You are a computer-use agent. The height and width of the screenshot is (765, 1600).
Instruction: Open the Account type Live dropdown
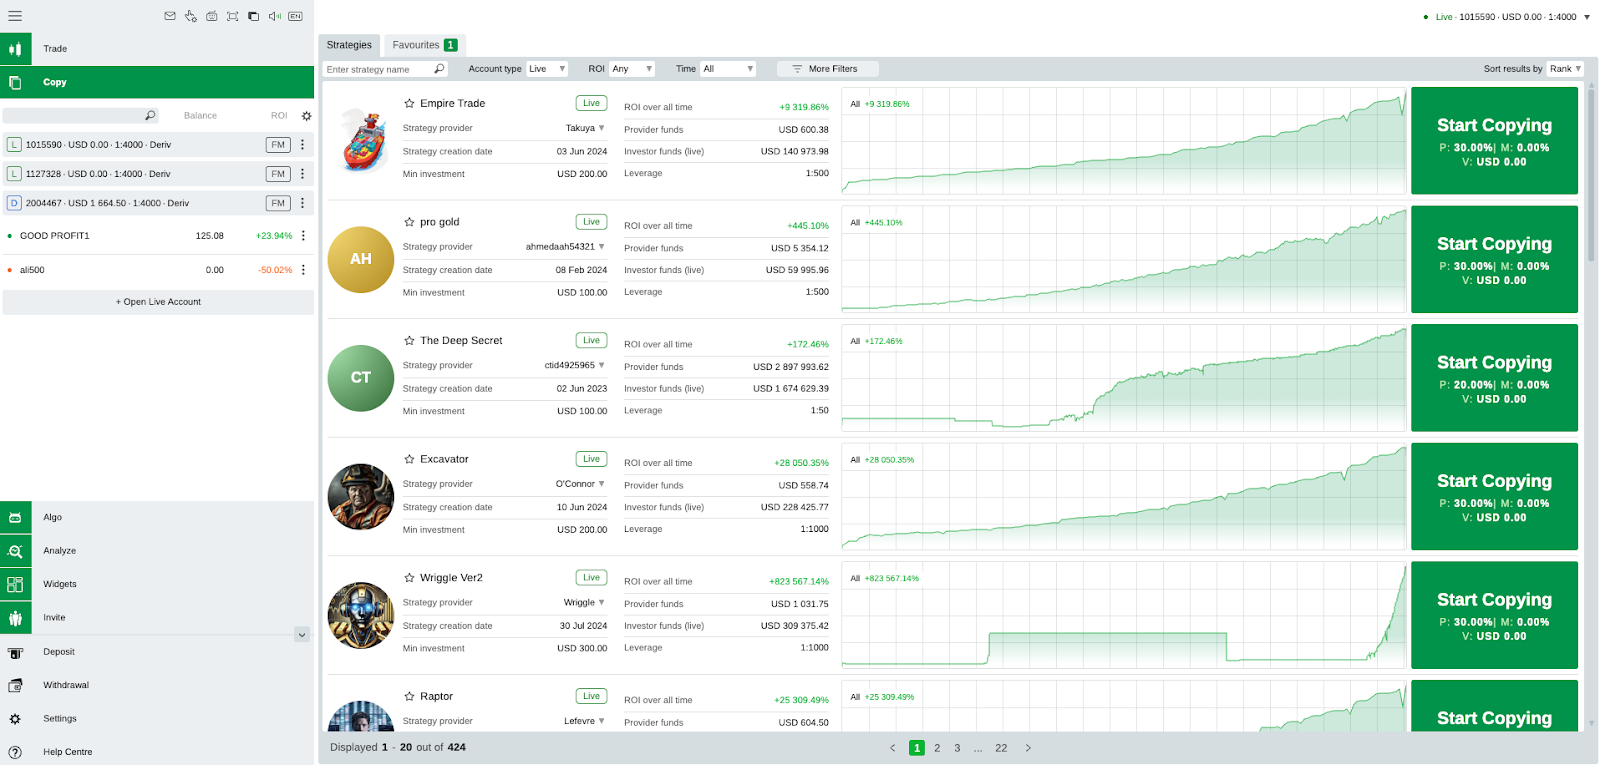click(x=547, y=69)
